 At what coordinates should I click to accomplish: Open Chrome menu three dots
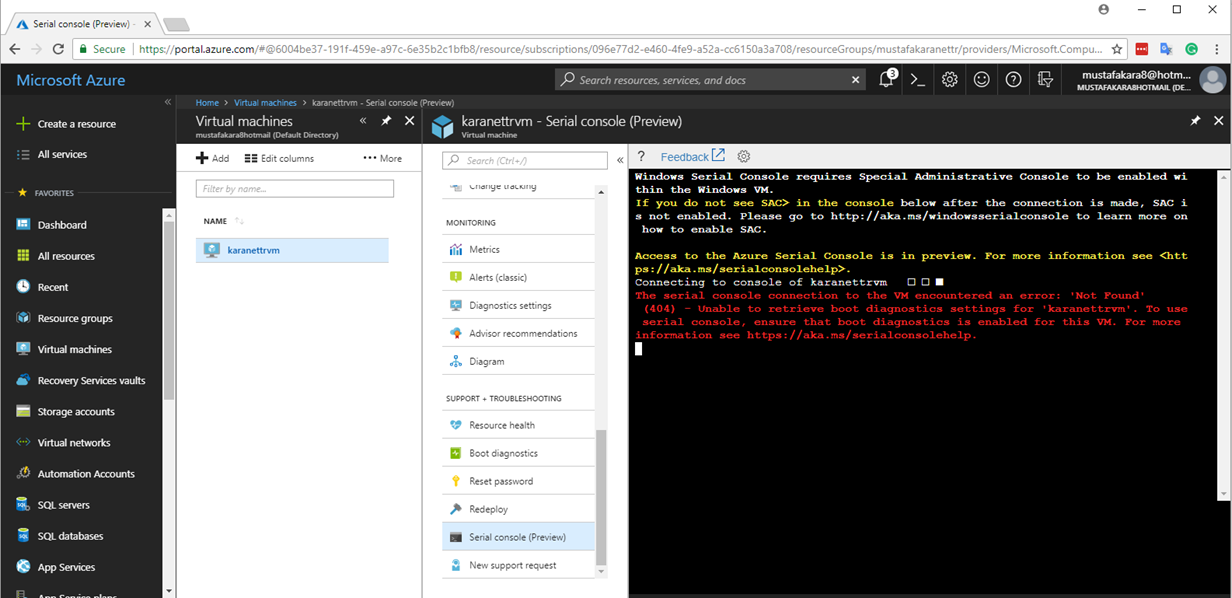click(1217, 48)
